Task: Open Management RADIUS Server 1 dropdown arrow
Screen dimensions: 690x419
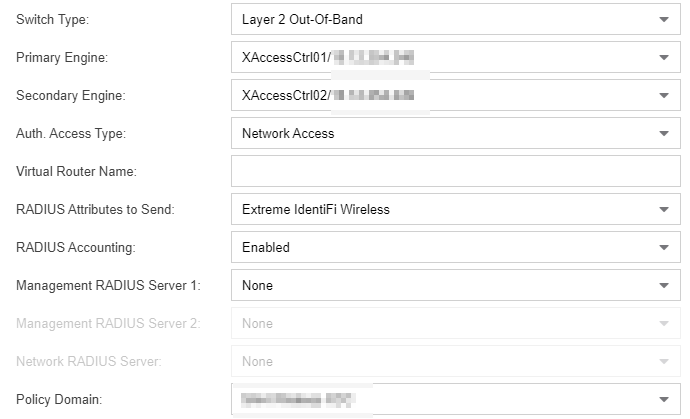Action: coord(663,285)
